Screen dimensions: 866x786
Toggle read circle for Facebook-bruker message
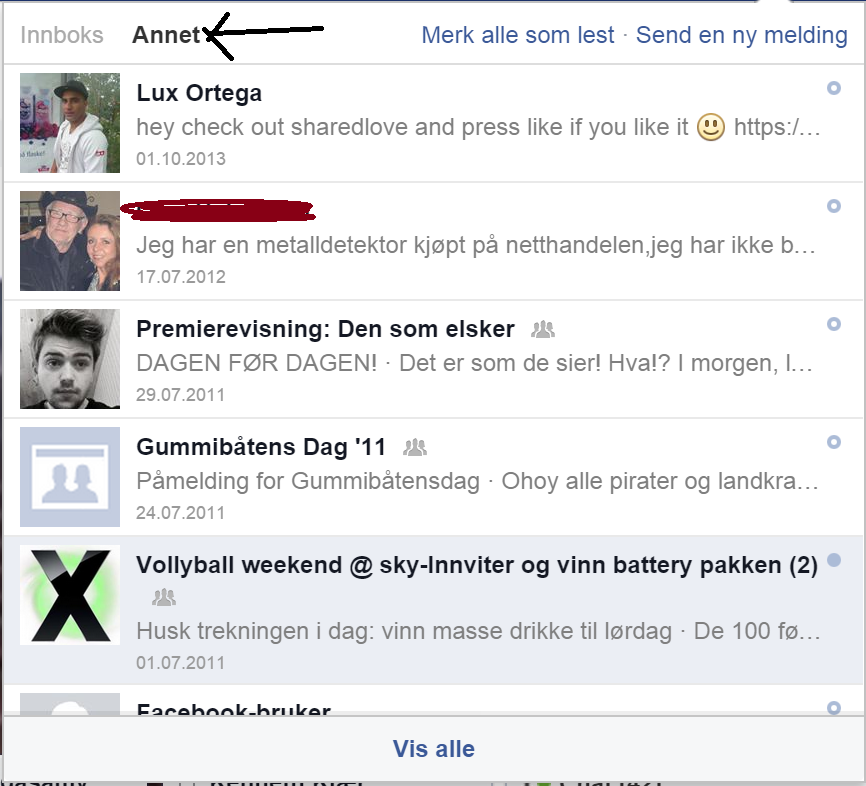tap(833, 708)
